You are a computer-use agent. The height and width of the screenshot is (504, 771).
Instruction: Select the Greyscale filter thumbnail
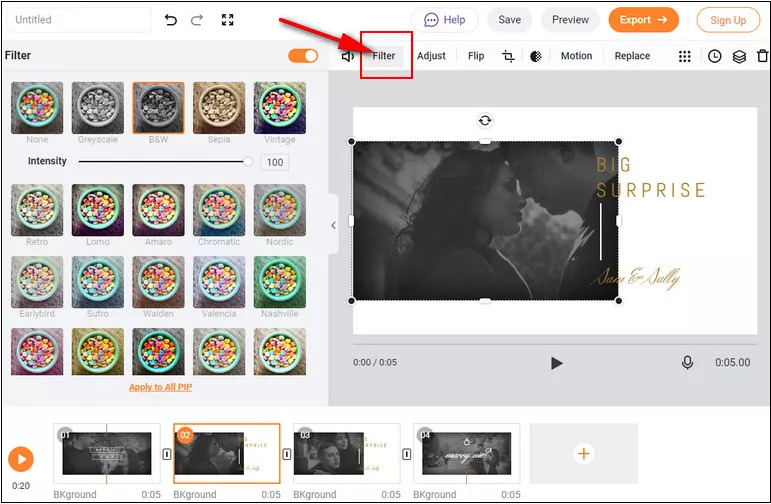click(98, 108)
